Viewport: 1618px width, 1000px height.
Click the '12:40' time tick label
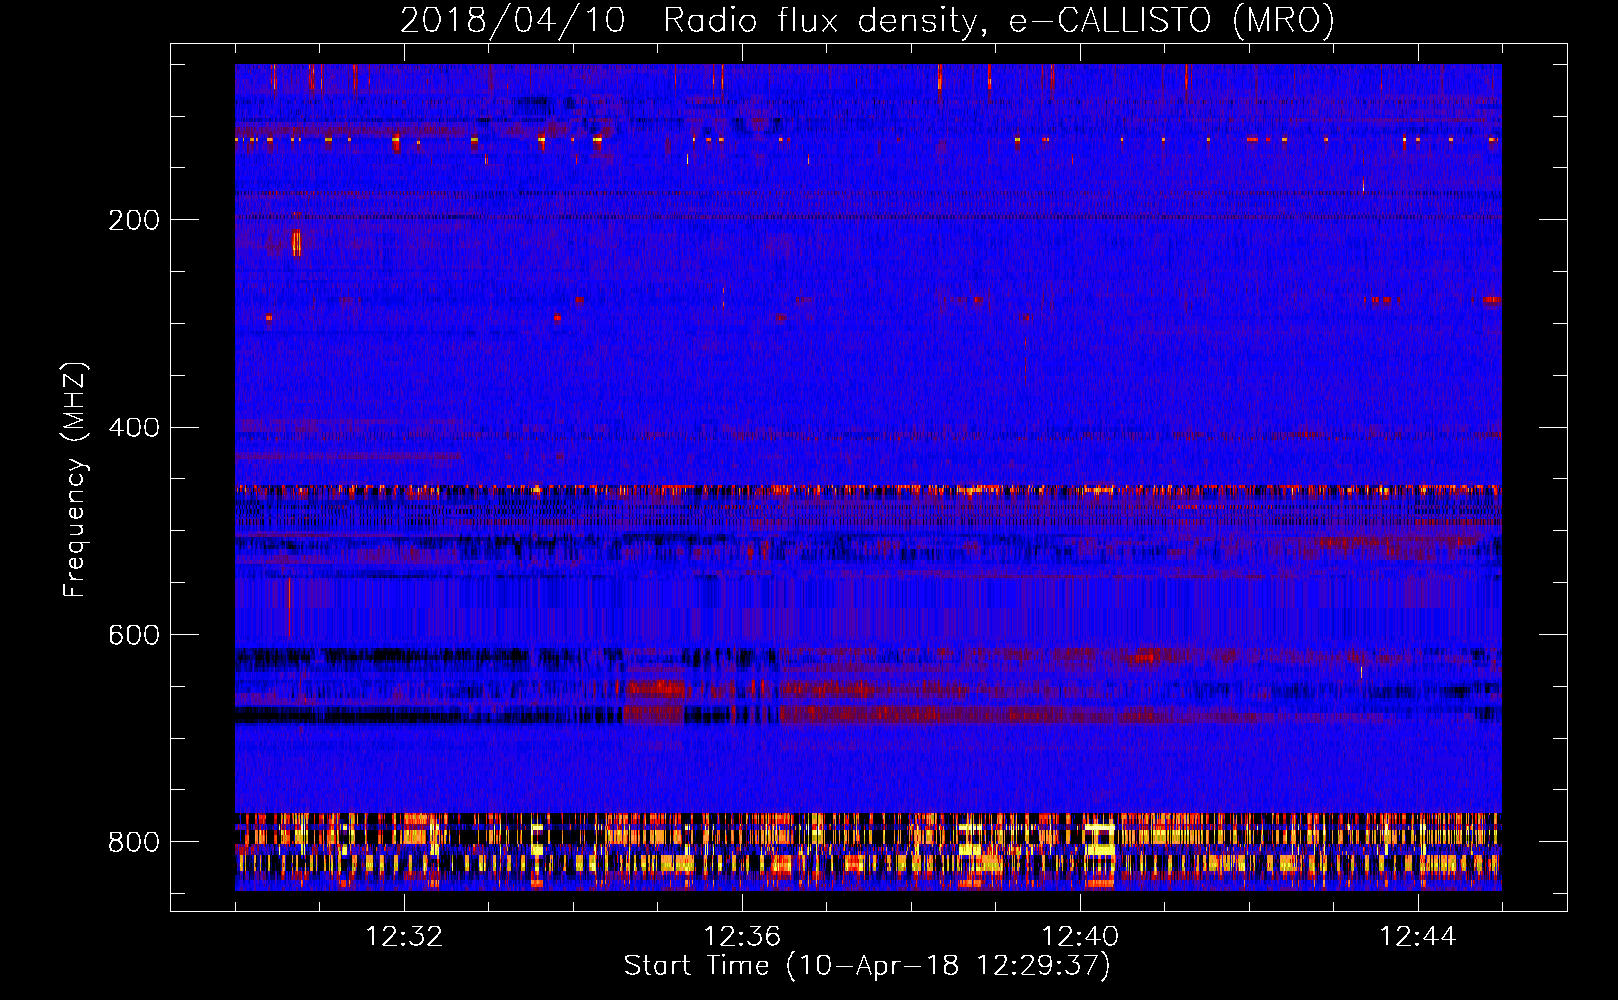pyautogui.click(x=1080, y=937)
